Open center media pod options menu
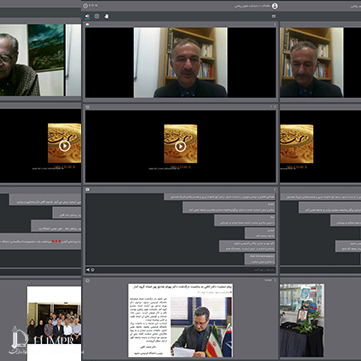Viewport: 361px width, 361px height. pyautogui.click(x=275, y=107)
